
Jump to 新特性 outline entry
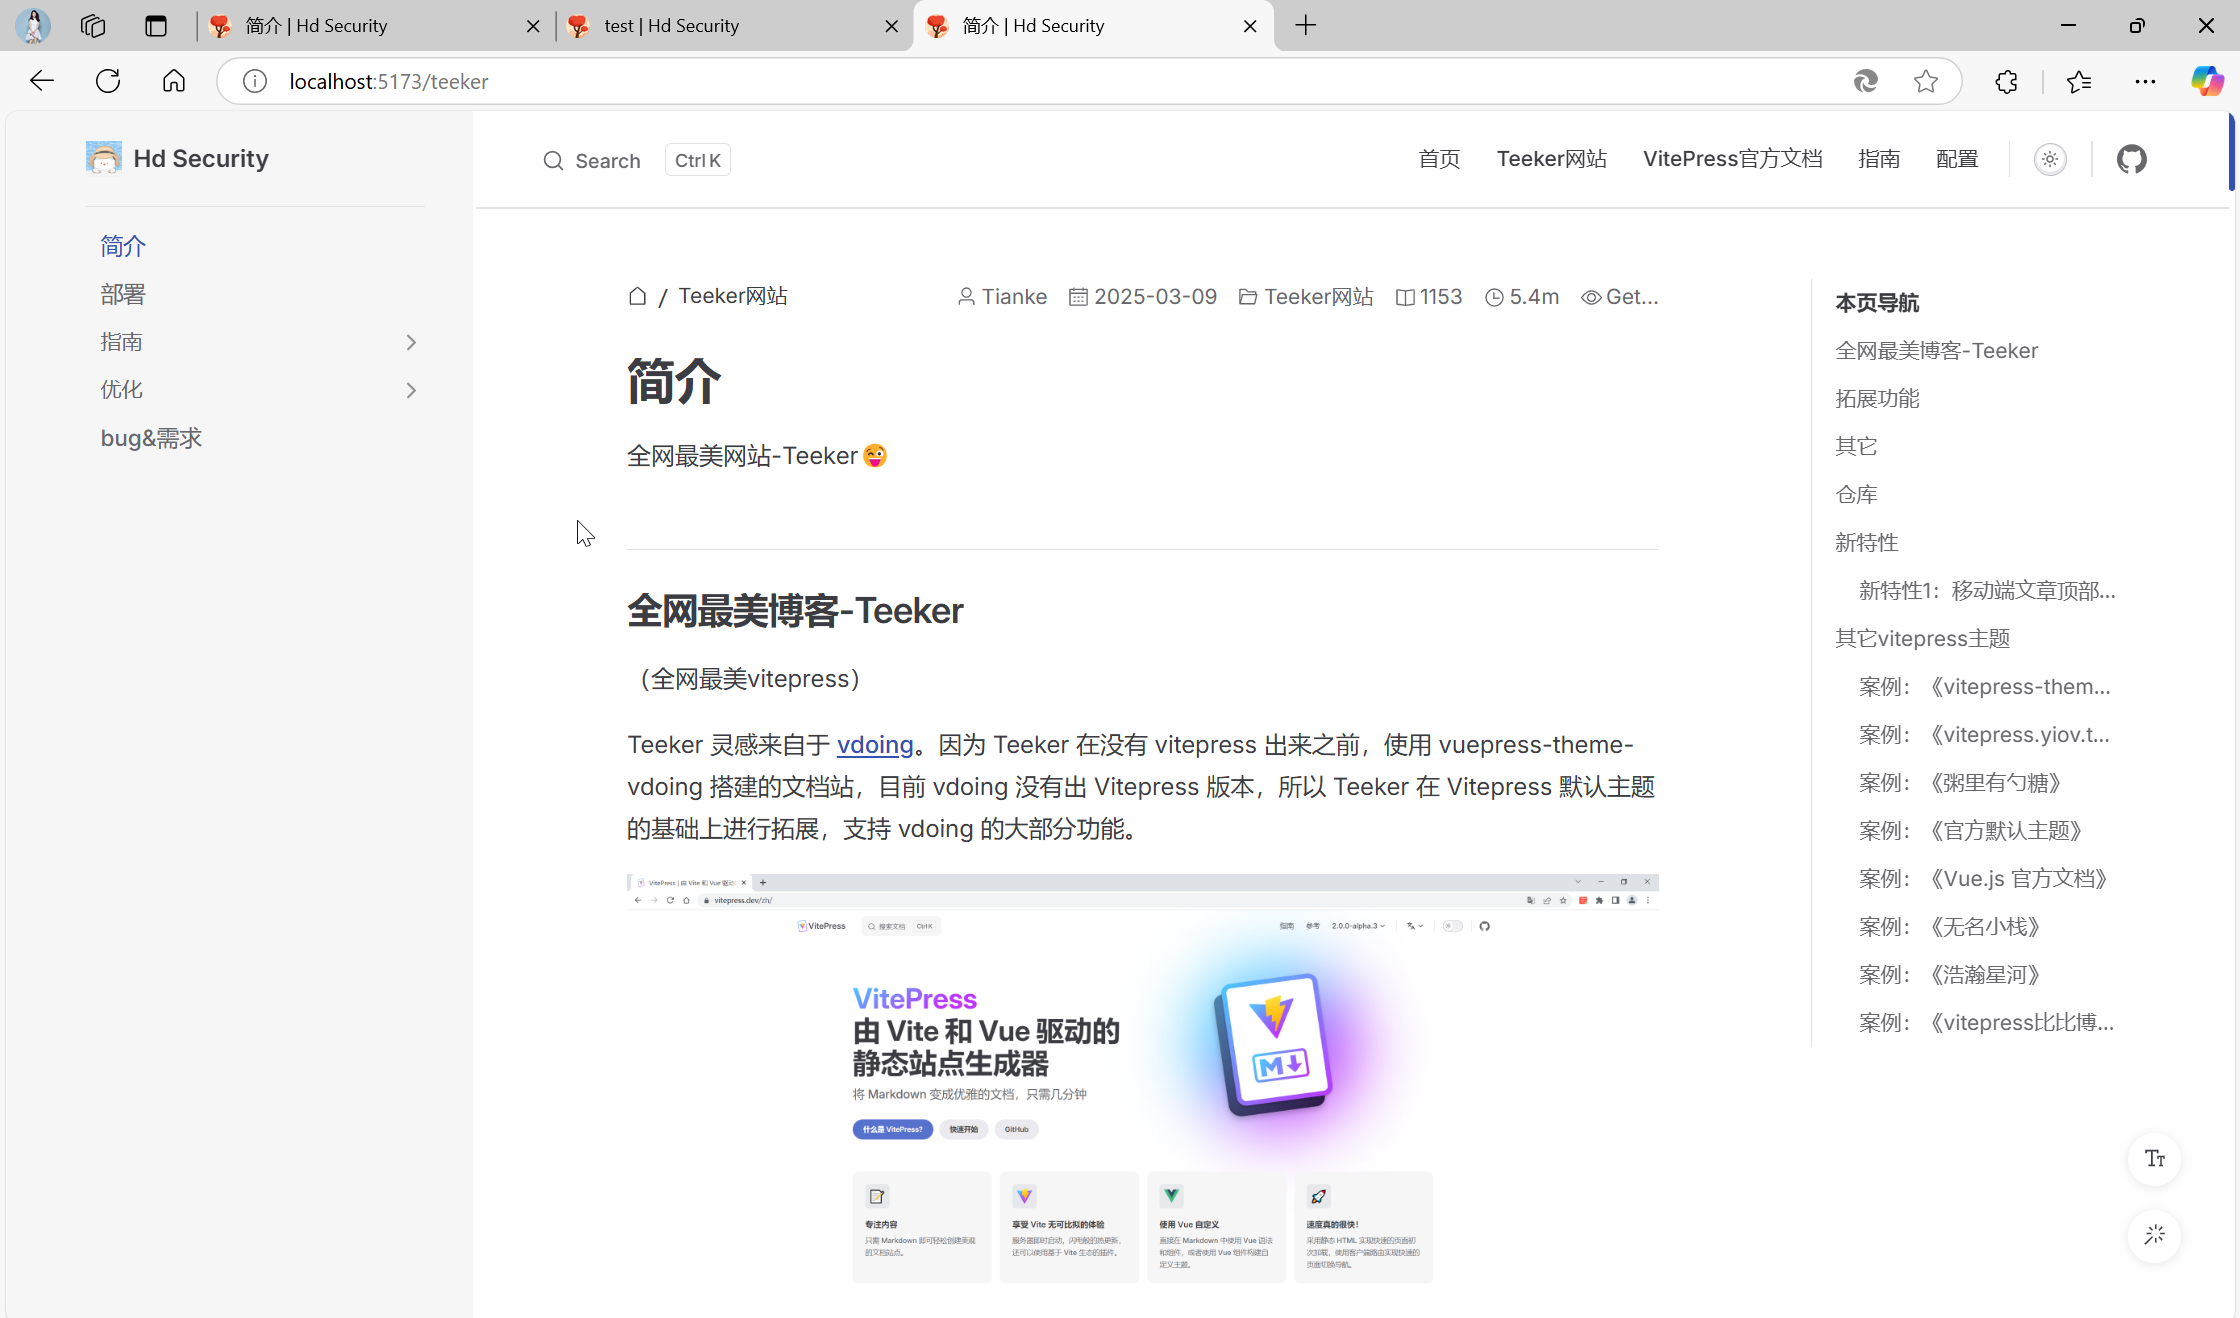(x=1866, y=543)
